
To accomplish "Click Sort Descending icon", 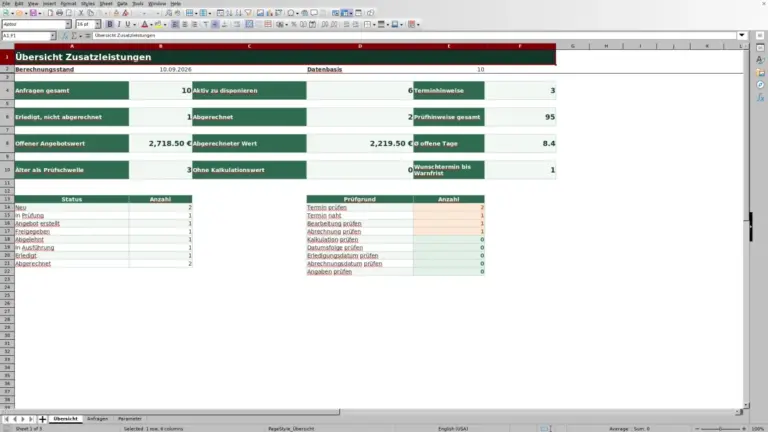I will (x=239, y=13).
